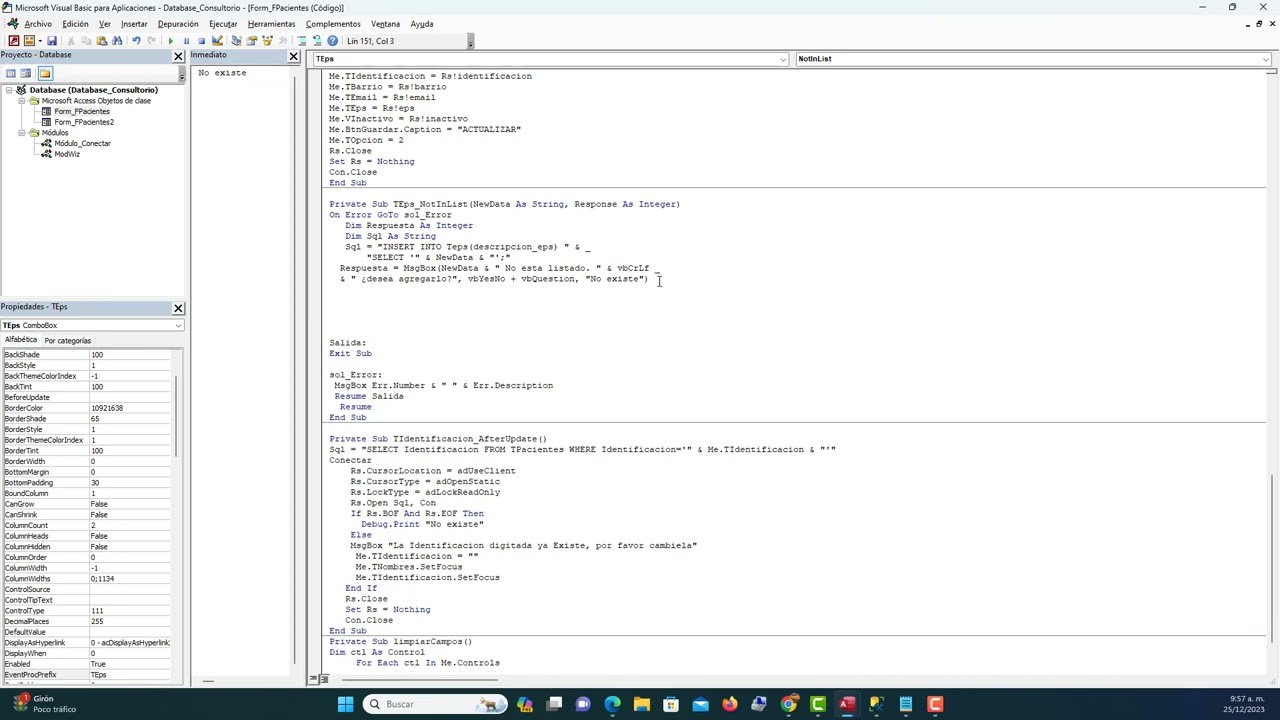Select Form_FPacientes2 in project tree
Image resolution: width=1280 pixels, height=720 pixels.
coord(84,122)
